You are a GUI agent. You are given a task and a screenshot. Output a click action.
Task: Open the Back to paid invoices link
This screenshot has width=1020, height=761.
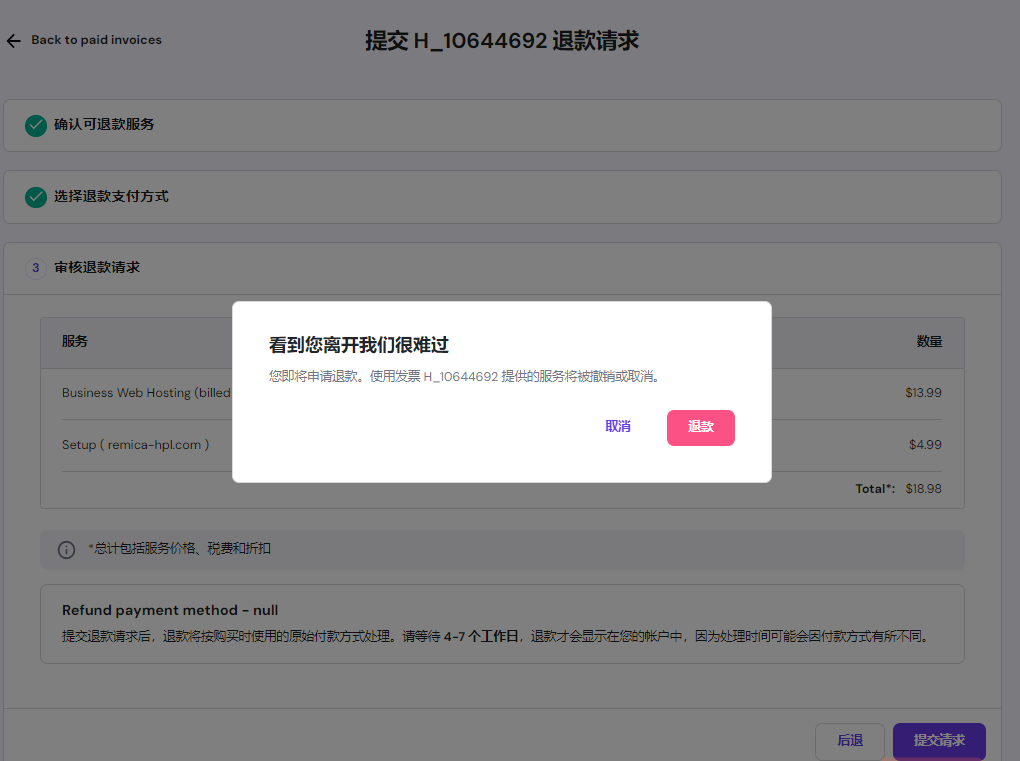tap(97, 40)
